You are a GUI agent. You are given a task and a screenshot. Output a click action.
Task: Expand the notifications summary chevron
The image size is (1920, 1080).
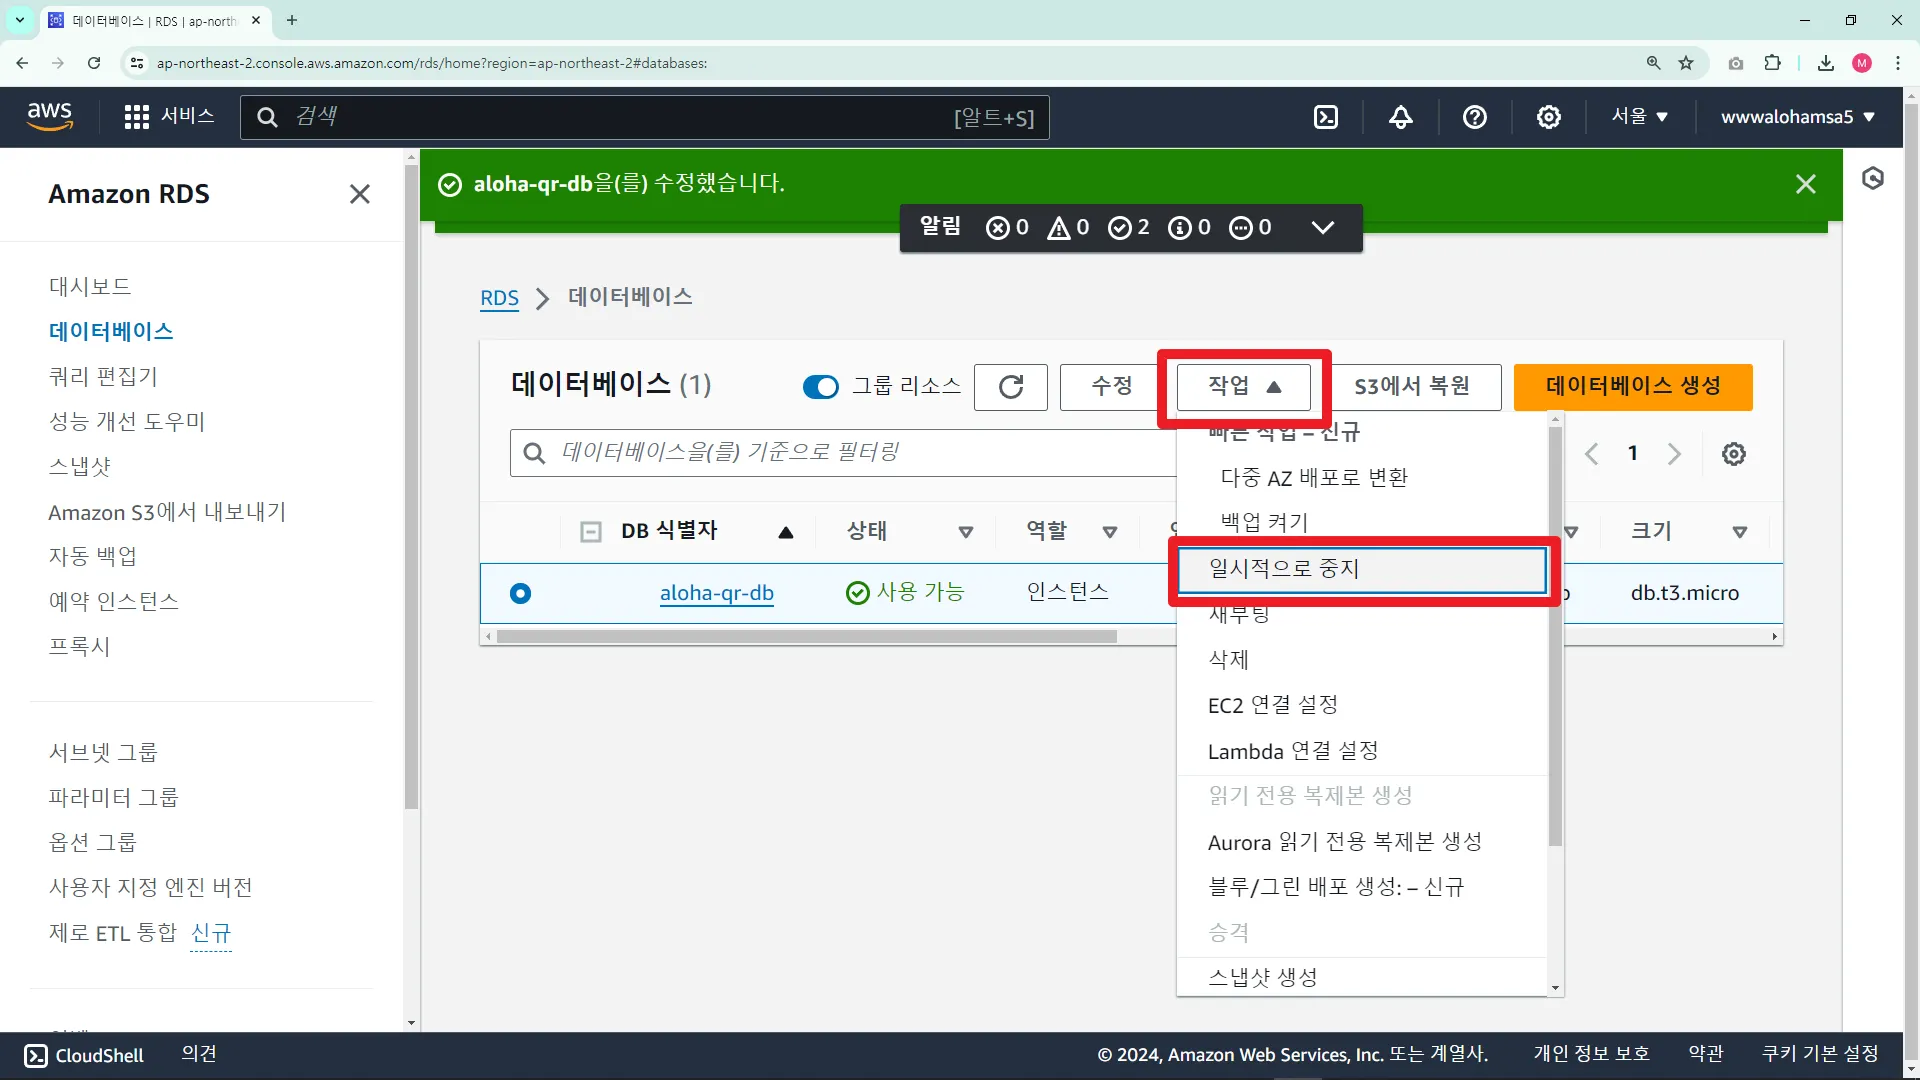pos(1322,228)
